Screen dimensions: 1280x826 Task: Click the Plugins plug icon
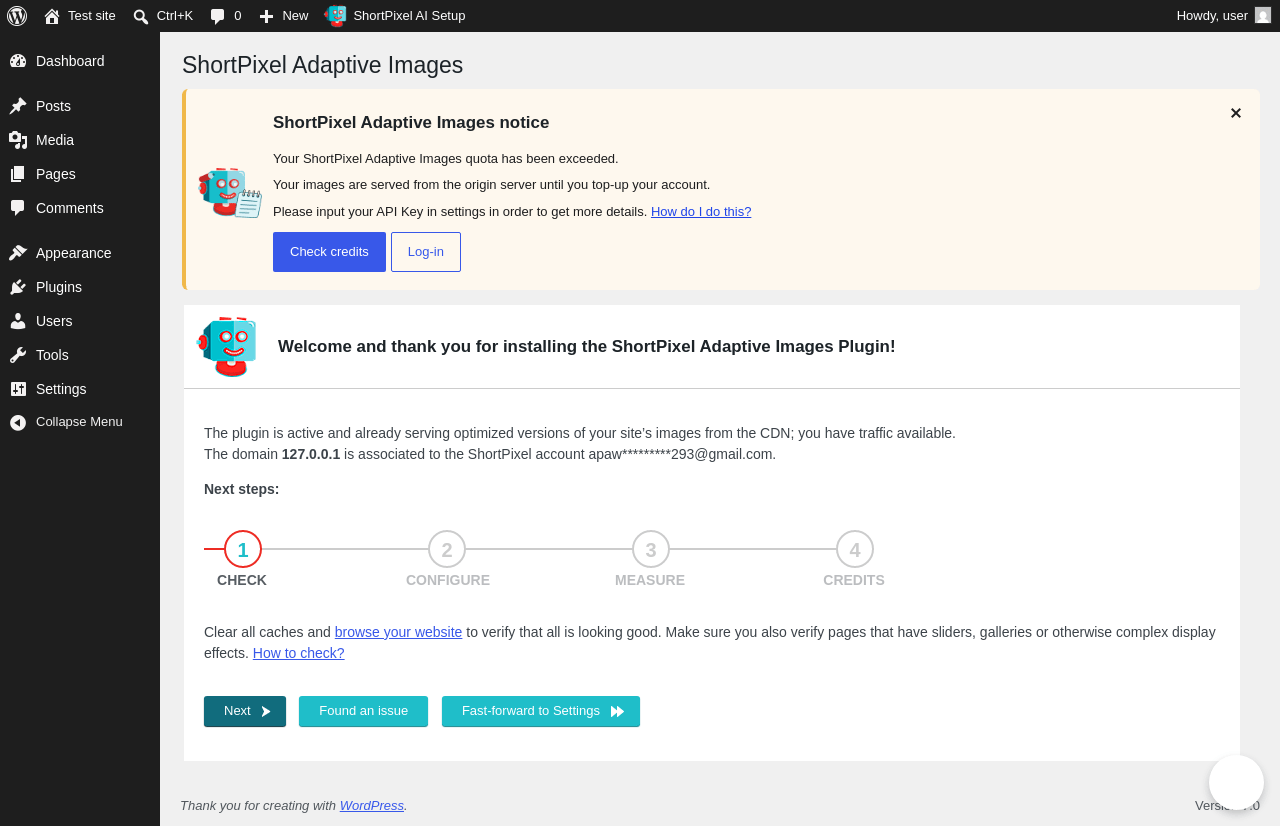pos(18,287)
